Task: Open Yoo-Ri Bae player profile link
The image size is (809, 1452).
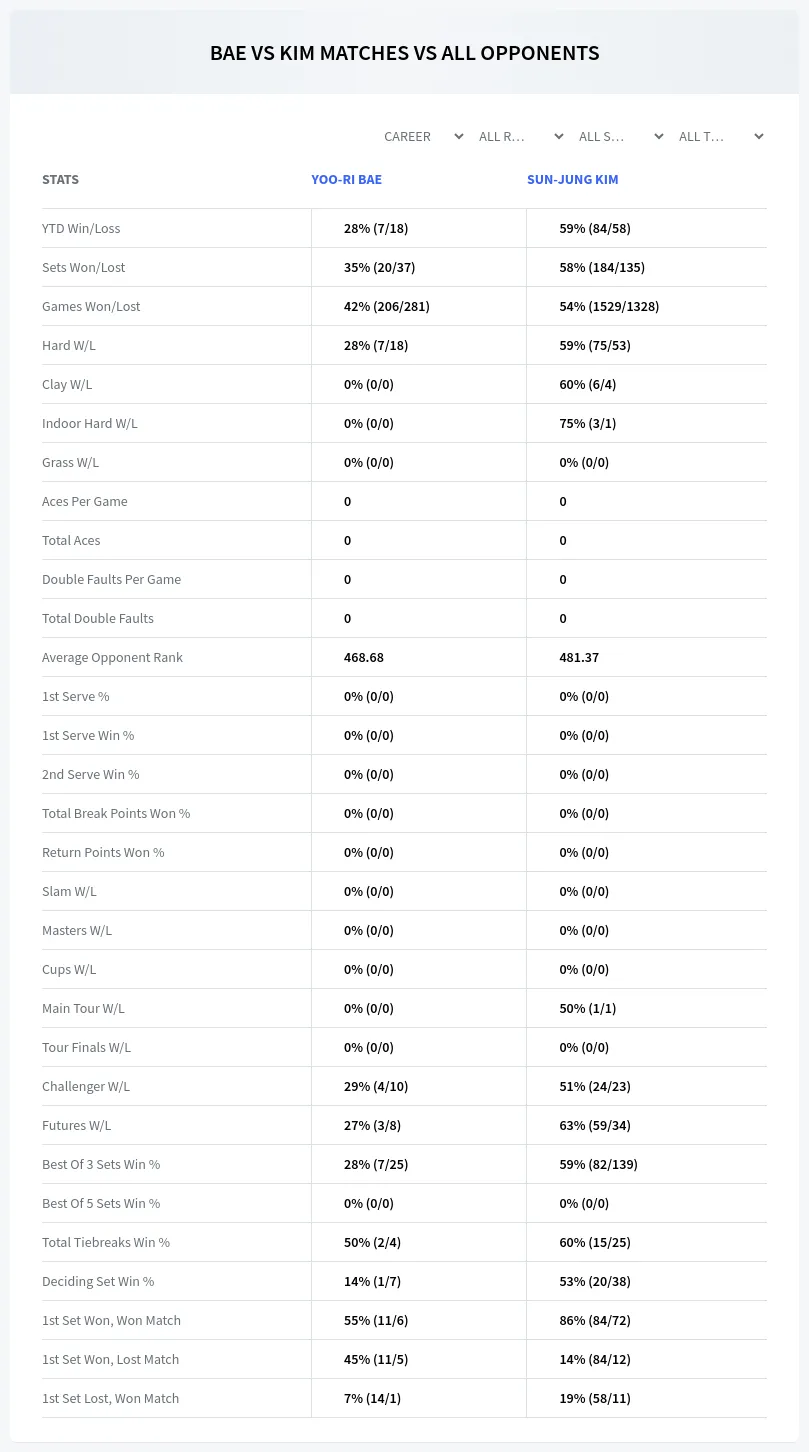Action: tap(346, 180)
